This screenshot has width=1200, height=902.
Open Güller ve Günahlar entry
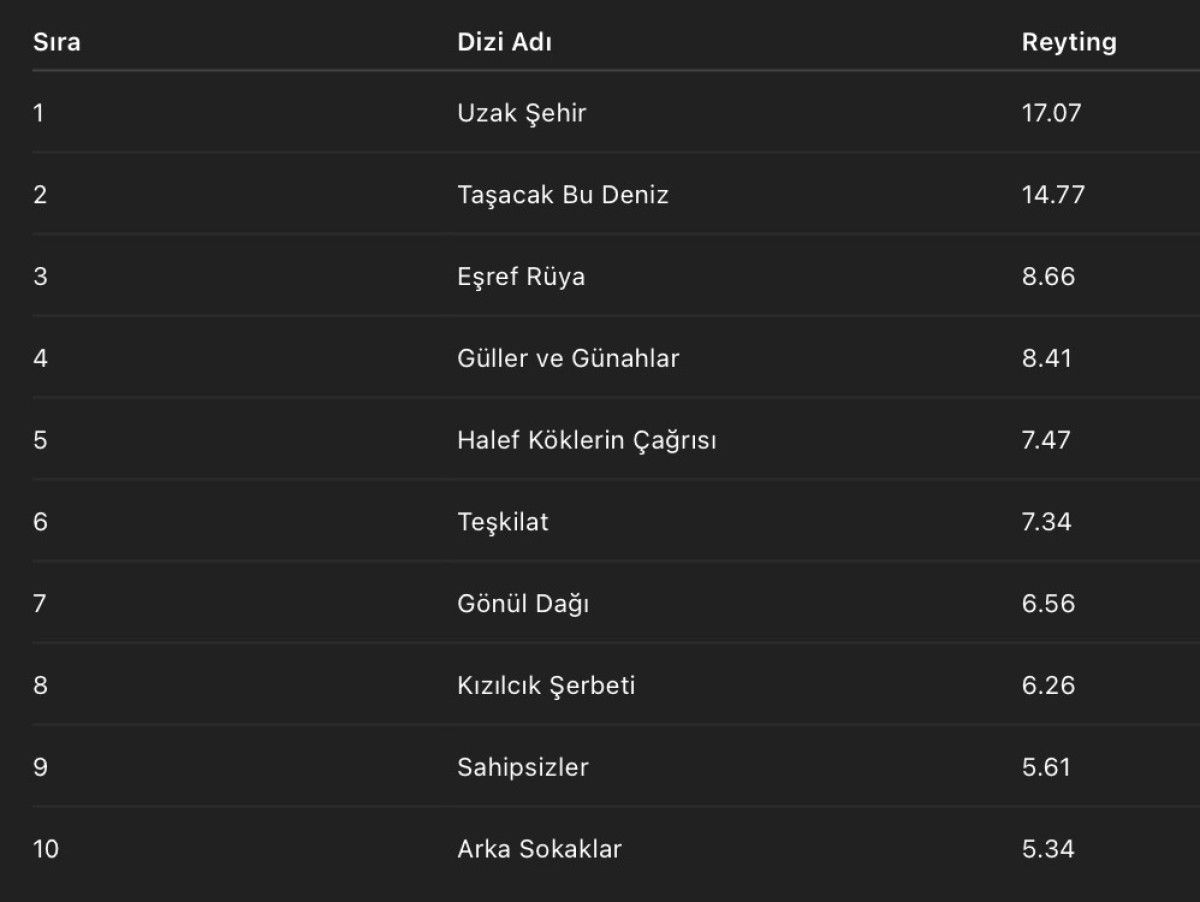coord(568,358)
